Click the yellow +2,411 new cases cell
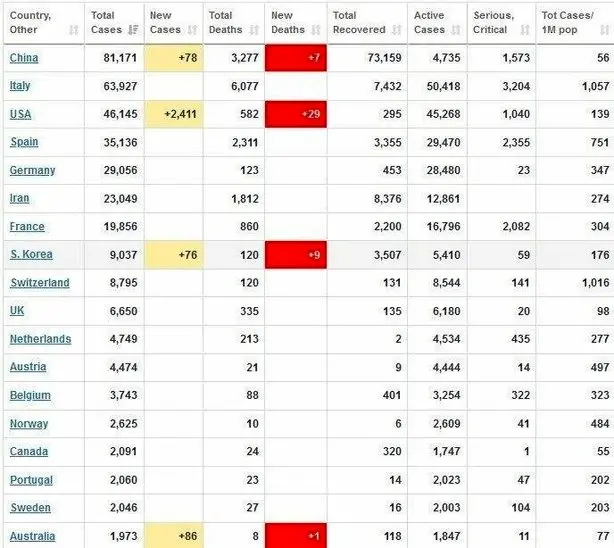 pyautogui.click(x=173, y=114)
